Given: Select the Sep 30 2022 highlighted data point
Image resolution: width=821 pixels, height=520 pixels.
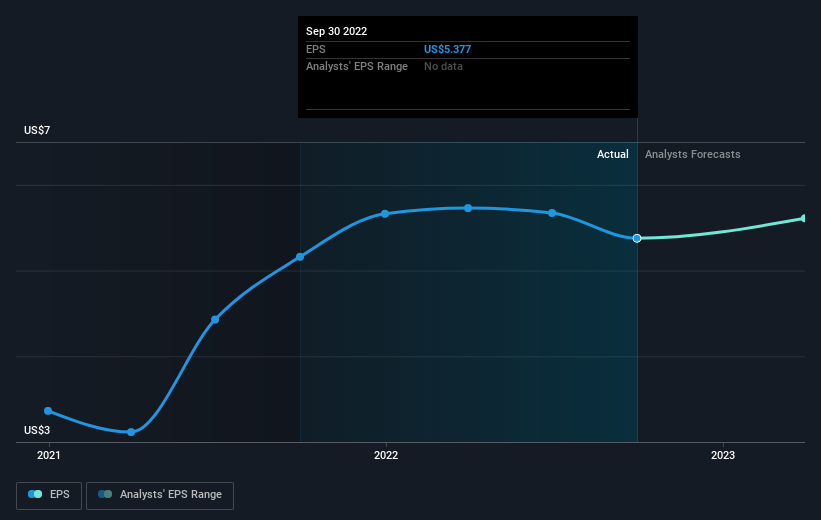Looking at the screenshot, I should 637,238.
